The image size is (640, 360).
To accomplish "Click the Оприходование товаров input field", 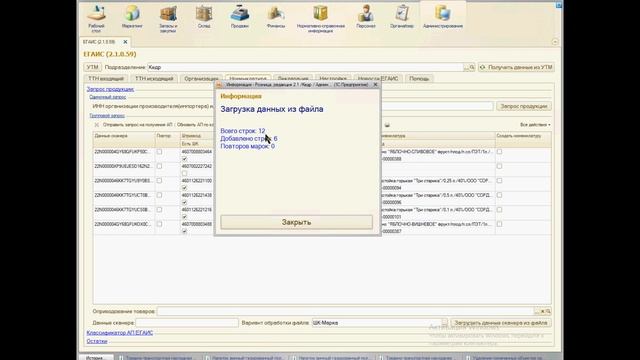I will click(x=345, y=311).
